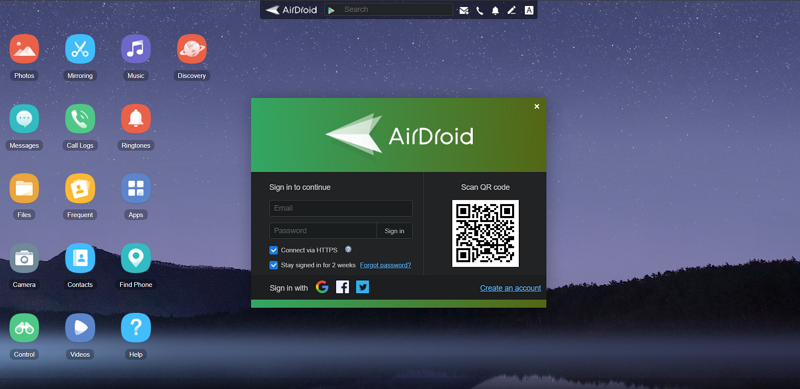Click the new message envelope icon in top bar
This screenshot has height=389, width=800.
(463, 10)
